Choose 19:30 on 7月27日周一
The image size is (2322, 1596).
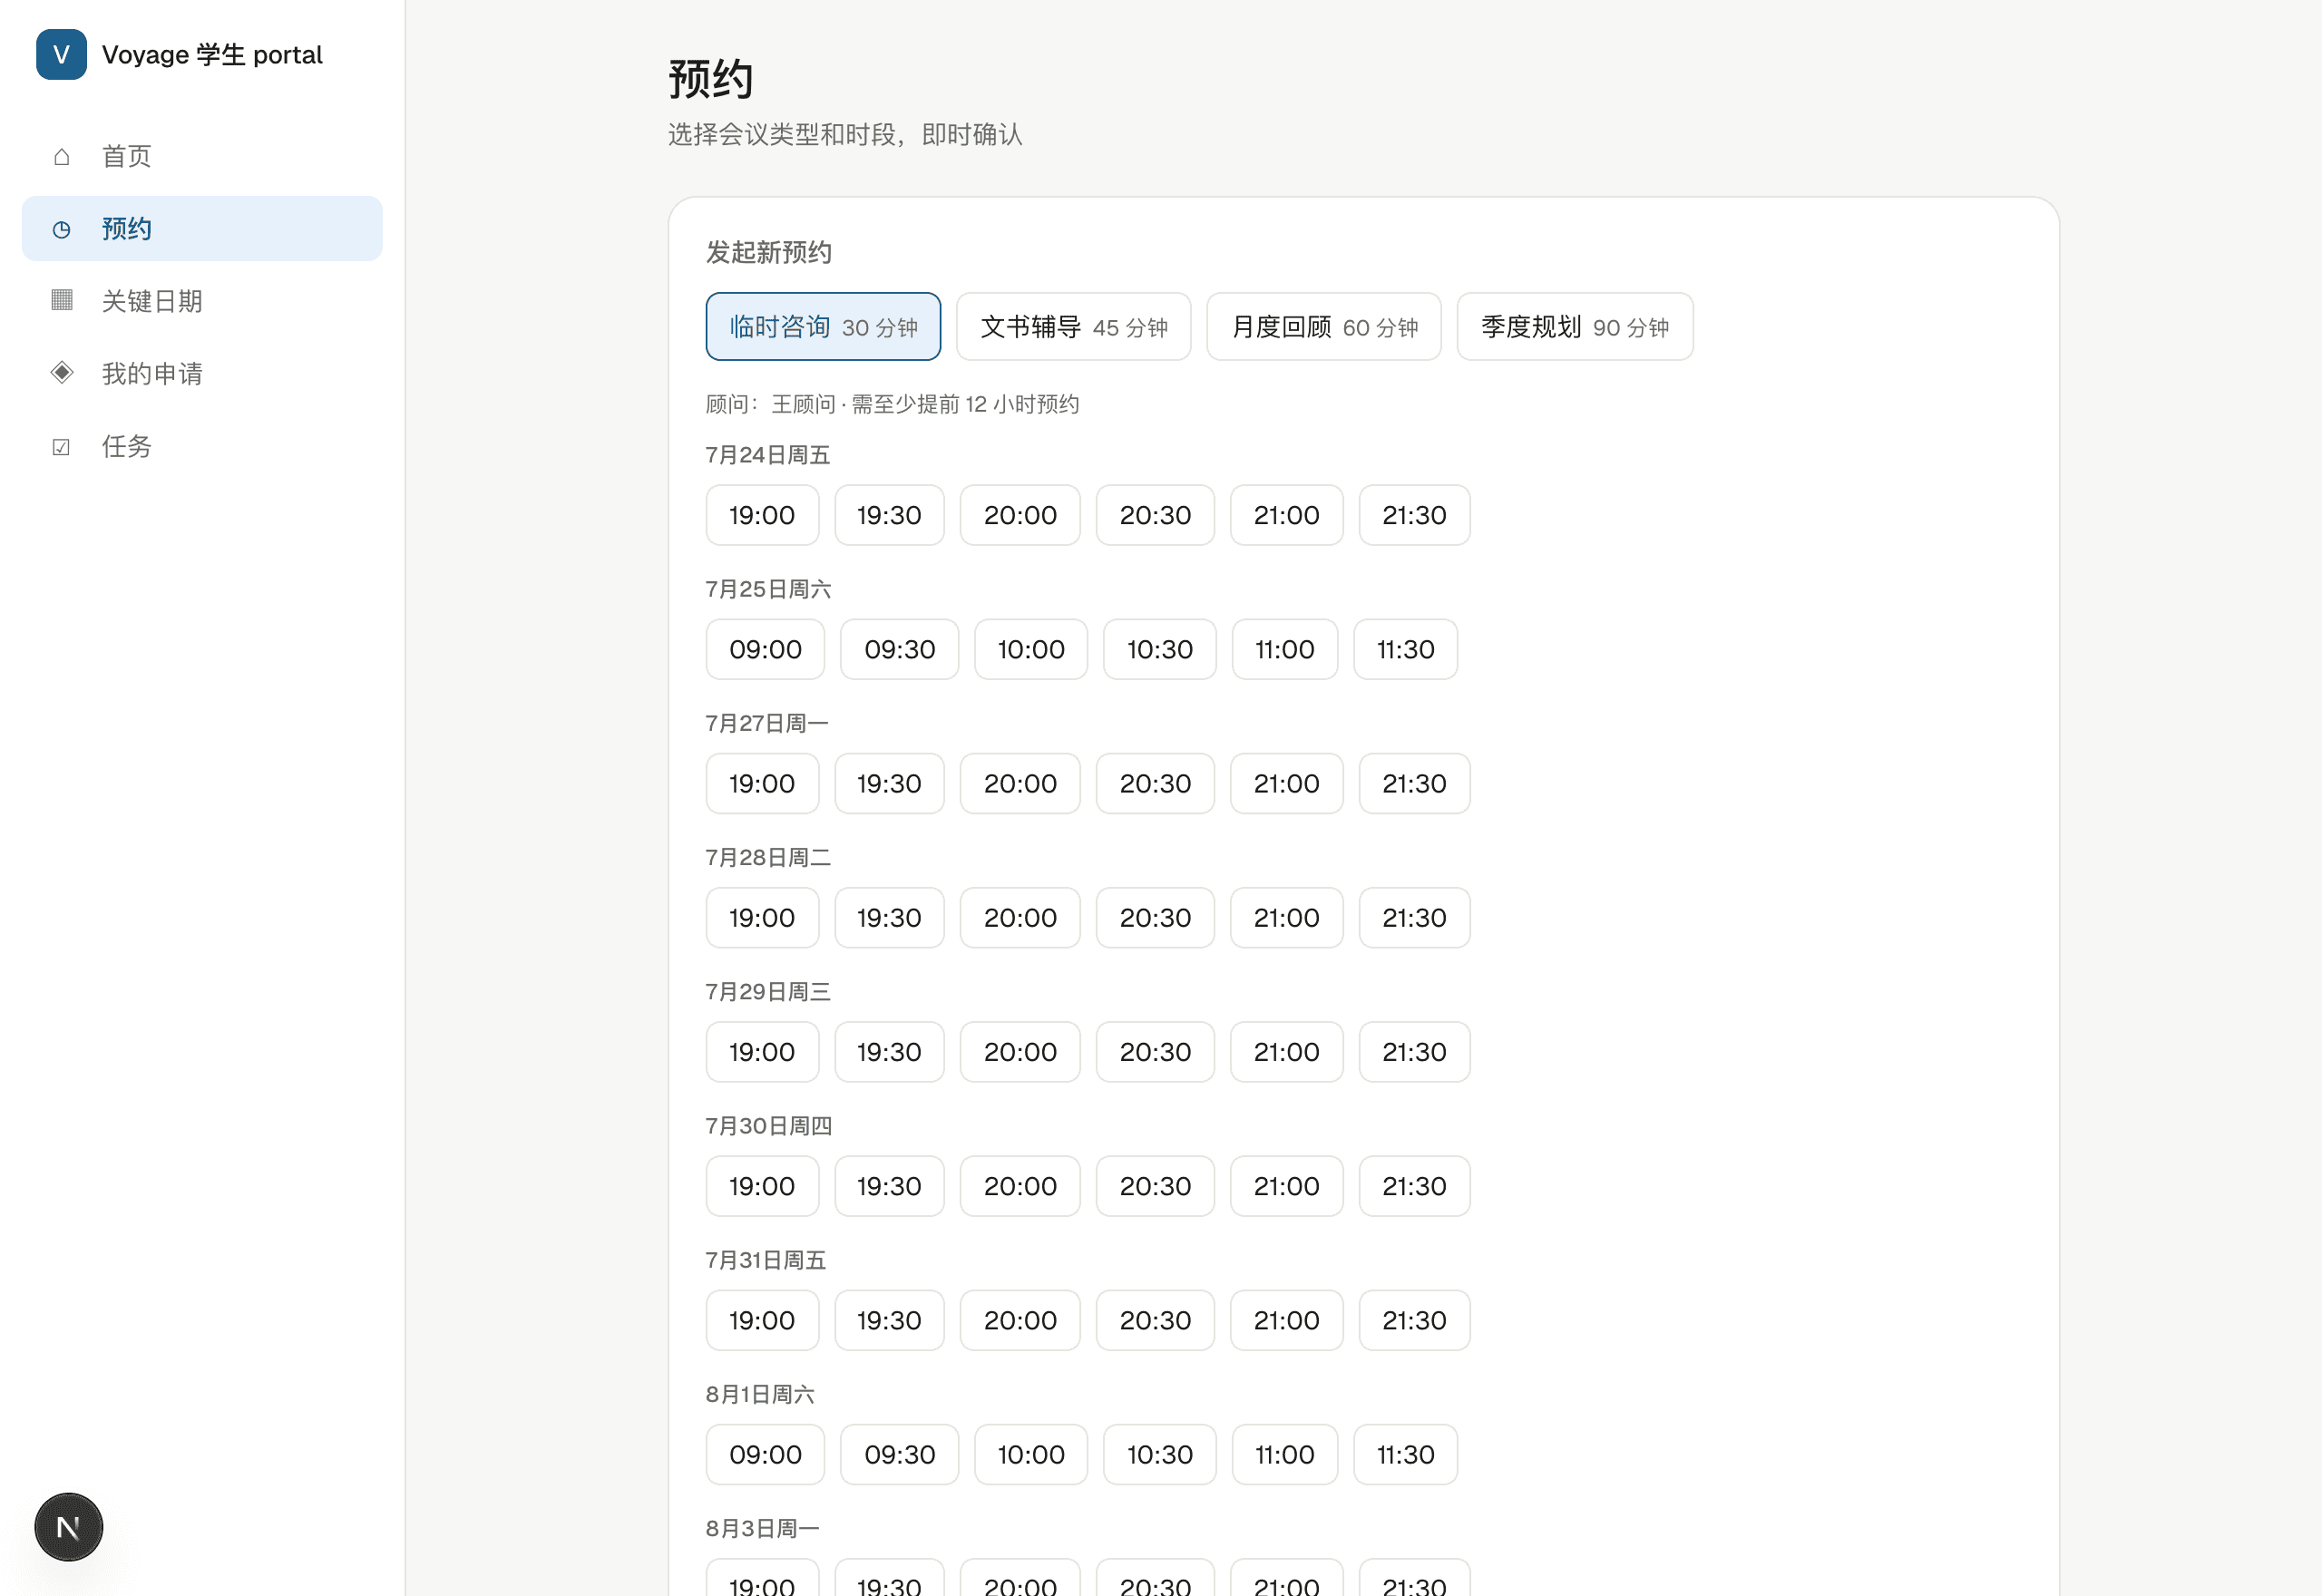tap(889, 783)
